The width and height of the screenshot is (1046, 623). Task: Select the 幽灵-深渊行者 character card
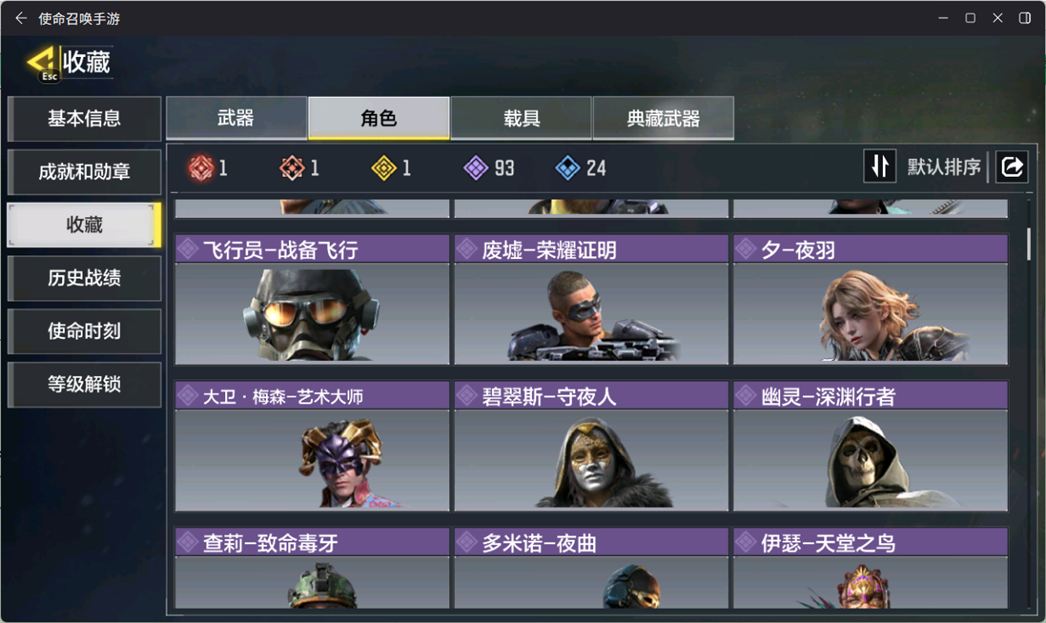click(871, 446)
